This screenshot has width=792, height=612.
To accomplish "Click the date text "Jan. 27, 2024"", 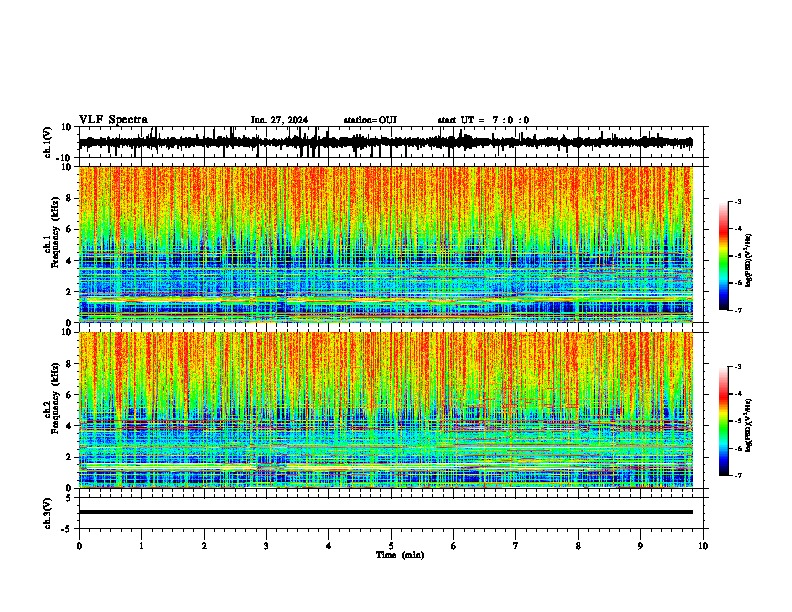I will click(x=279, y=120).
